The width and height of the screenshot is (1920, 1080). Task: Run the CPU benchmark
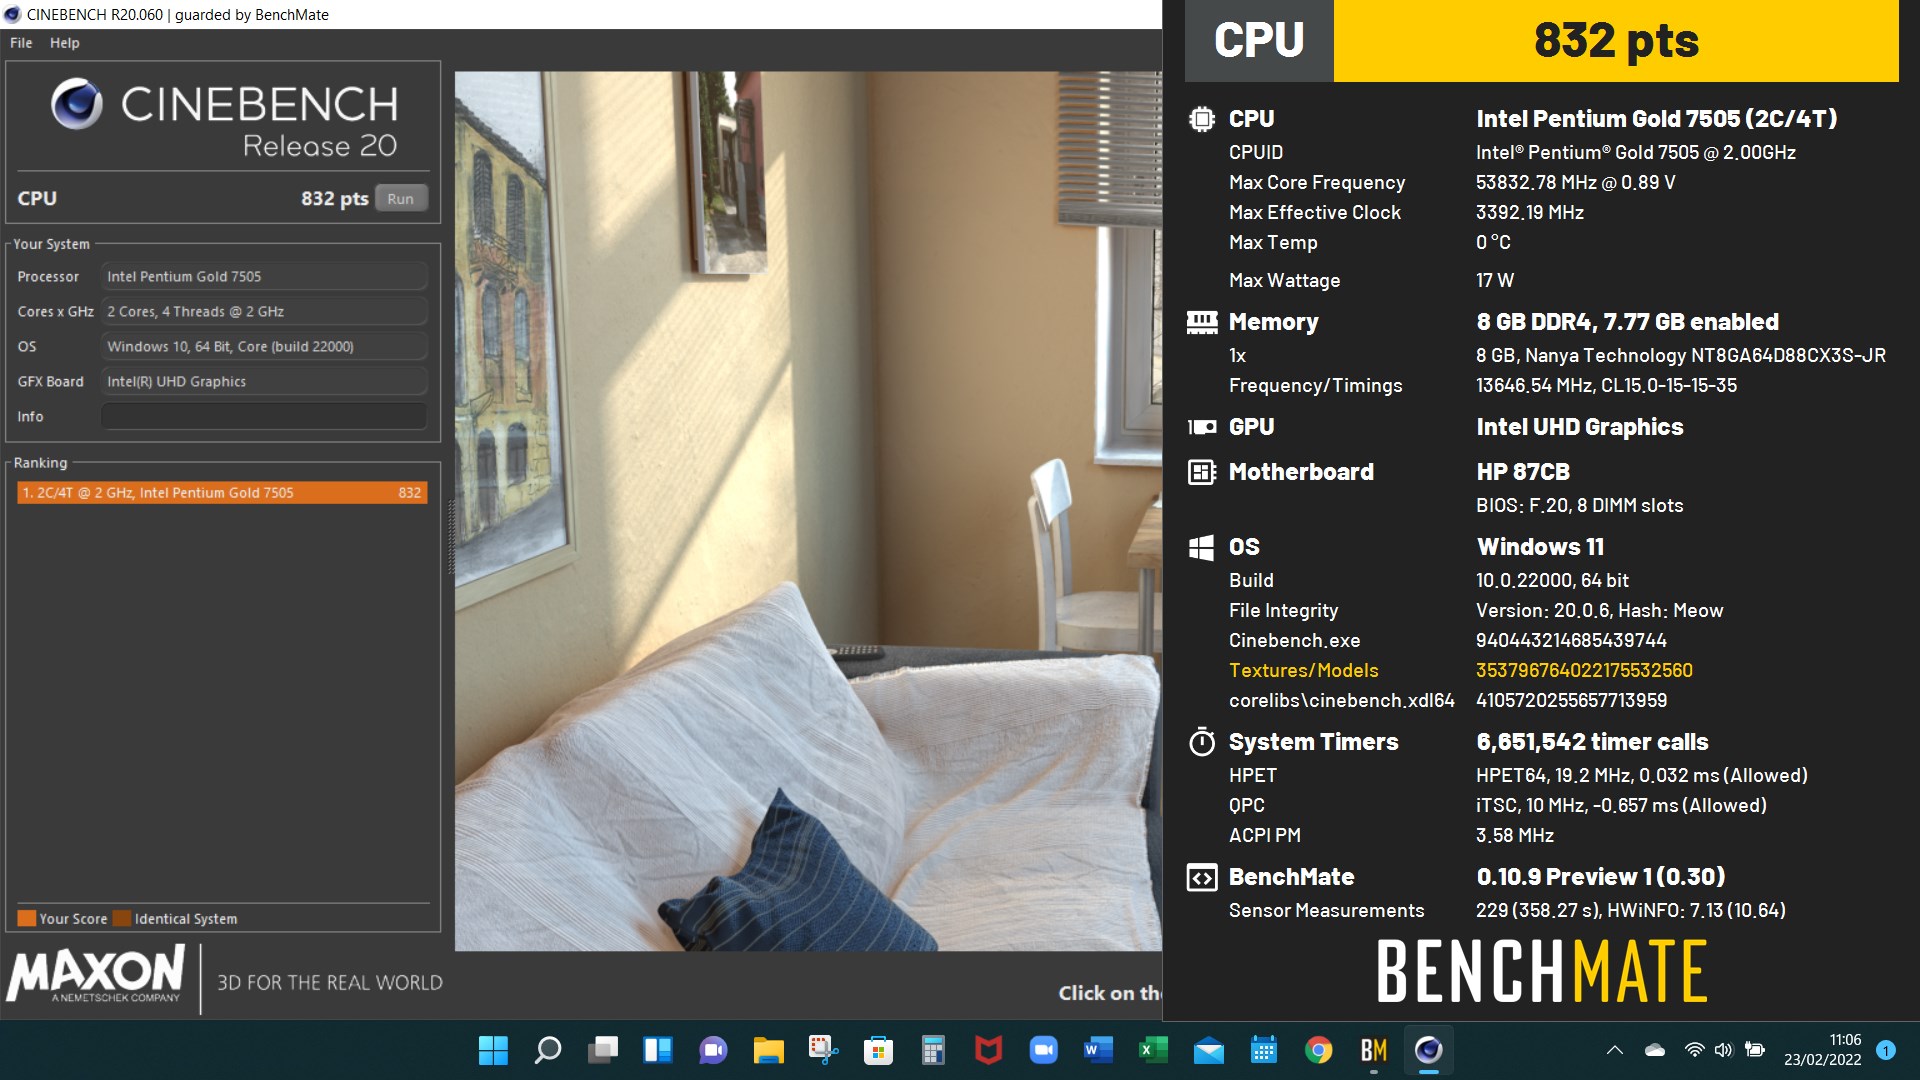pyautogui.click(x=401, y=198)
